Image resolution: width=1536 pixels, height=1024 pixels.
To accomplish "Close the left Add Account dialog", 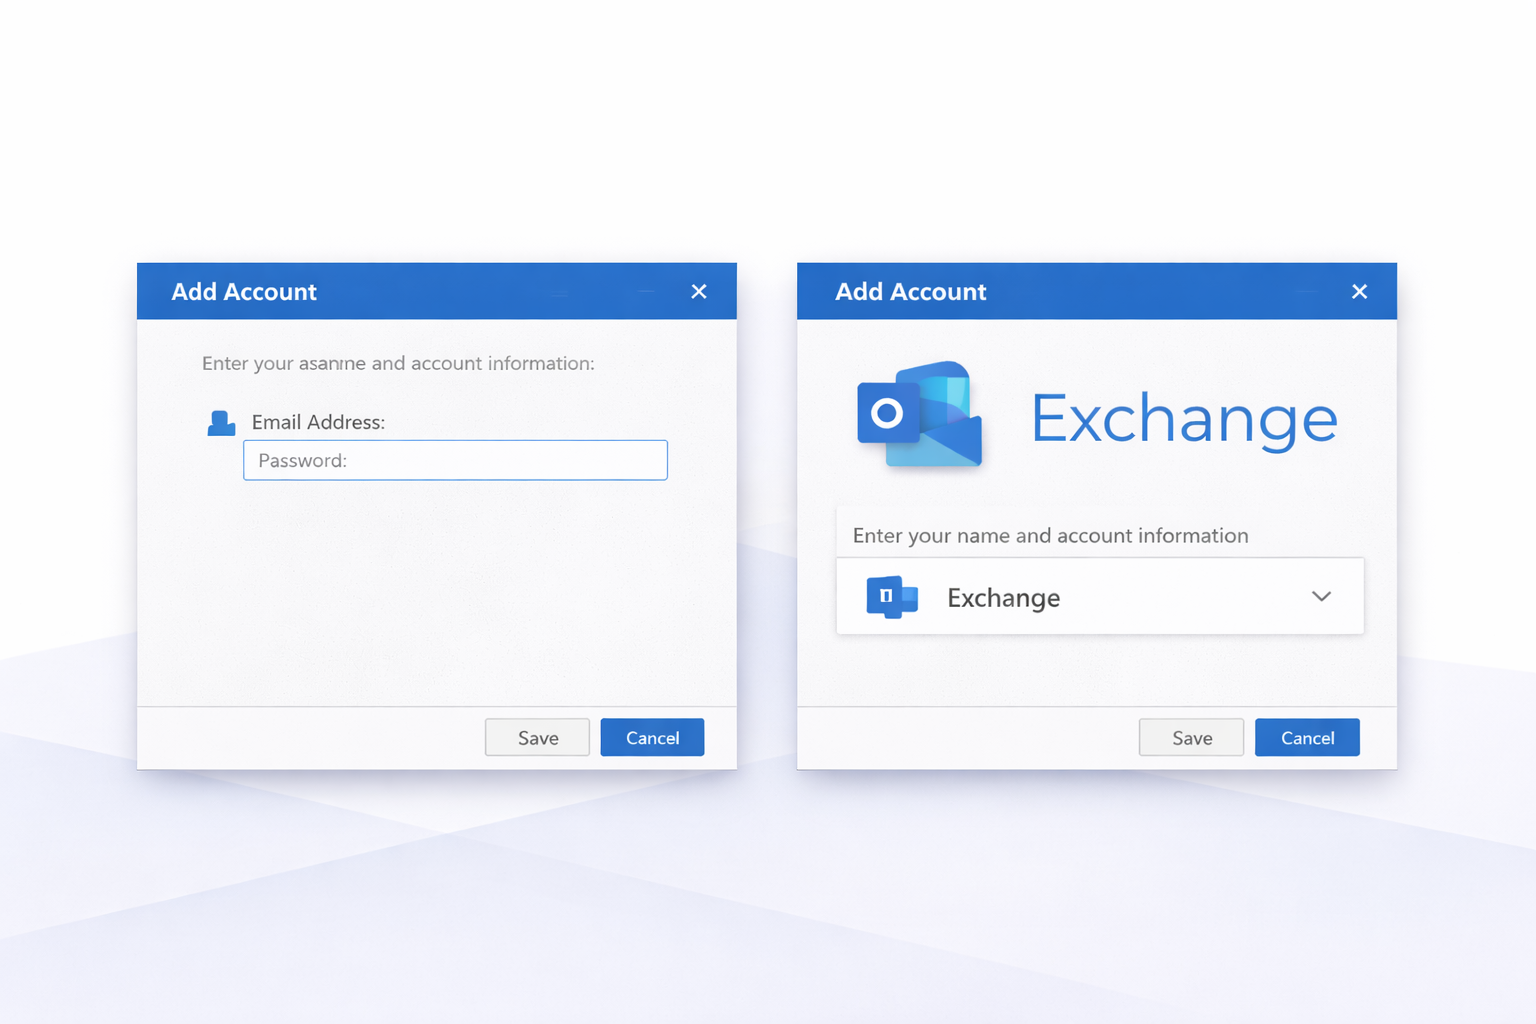I will tap(699, 291).
